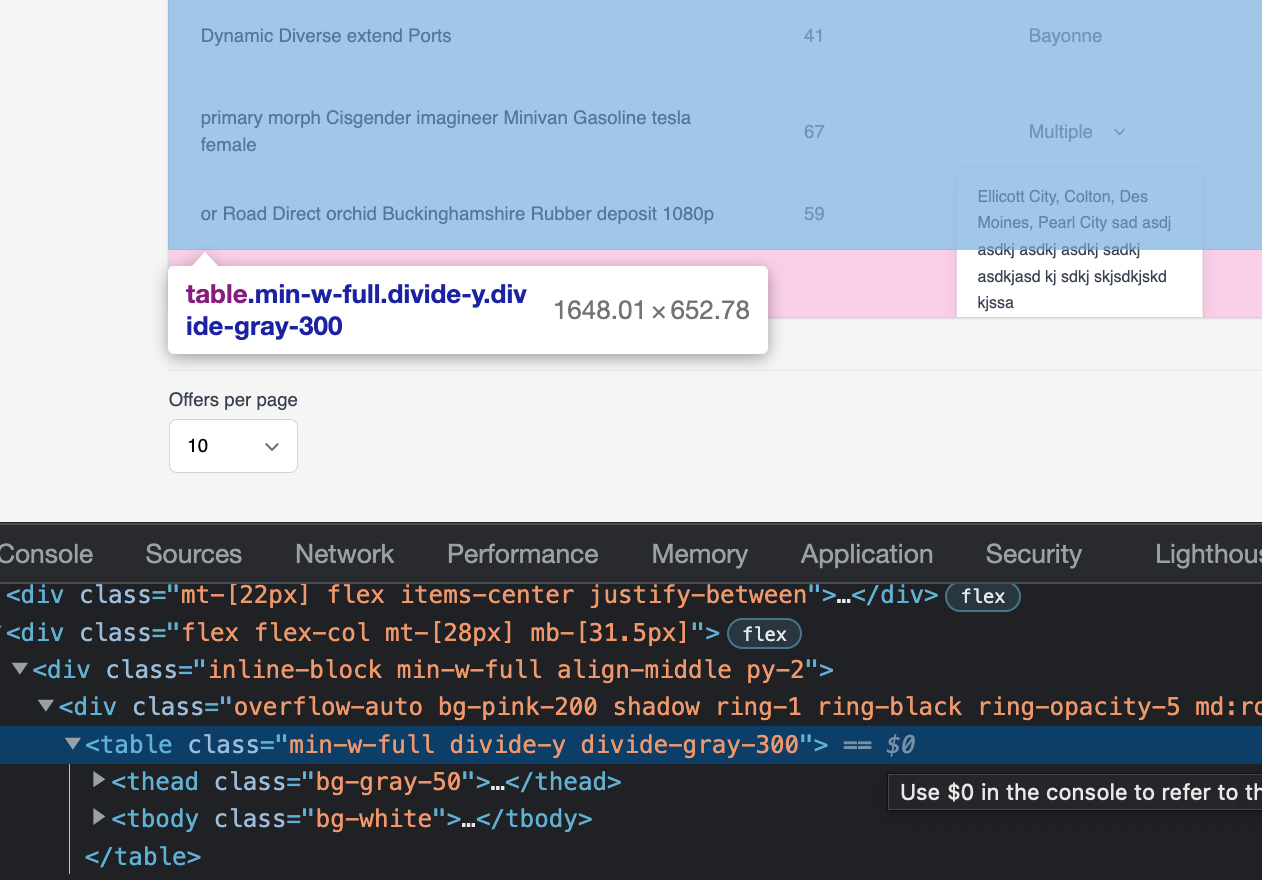
Task: Click the 'primary morph Cisgender imagineer' row text
Action: click(446, 131)
